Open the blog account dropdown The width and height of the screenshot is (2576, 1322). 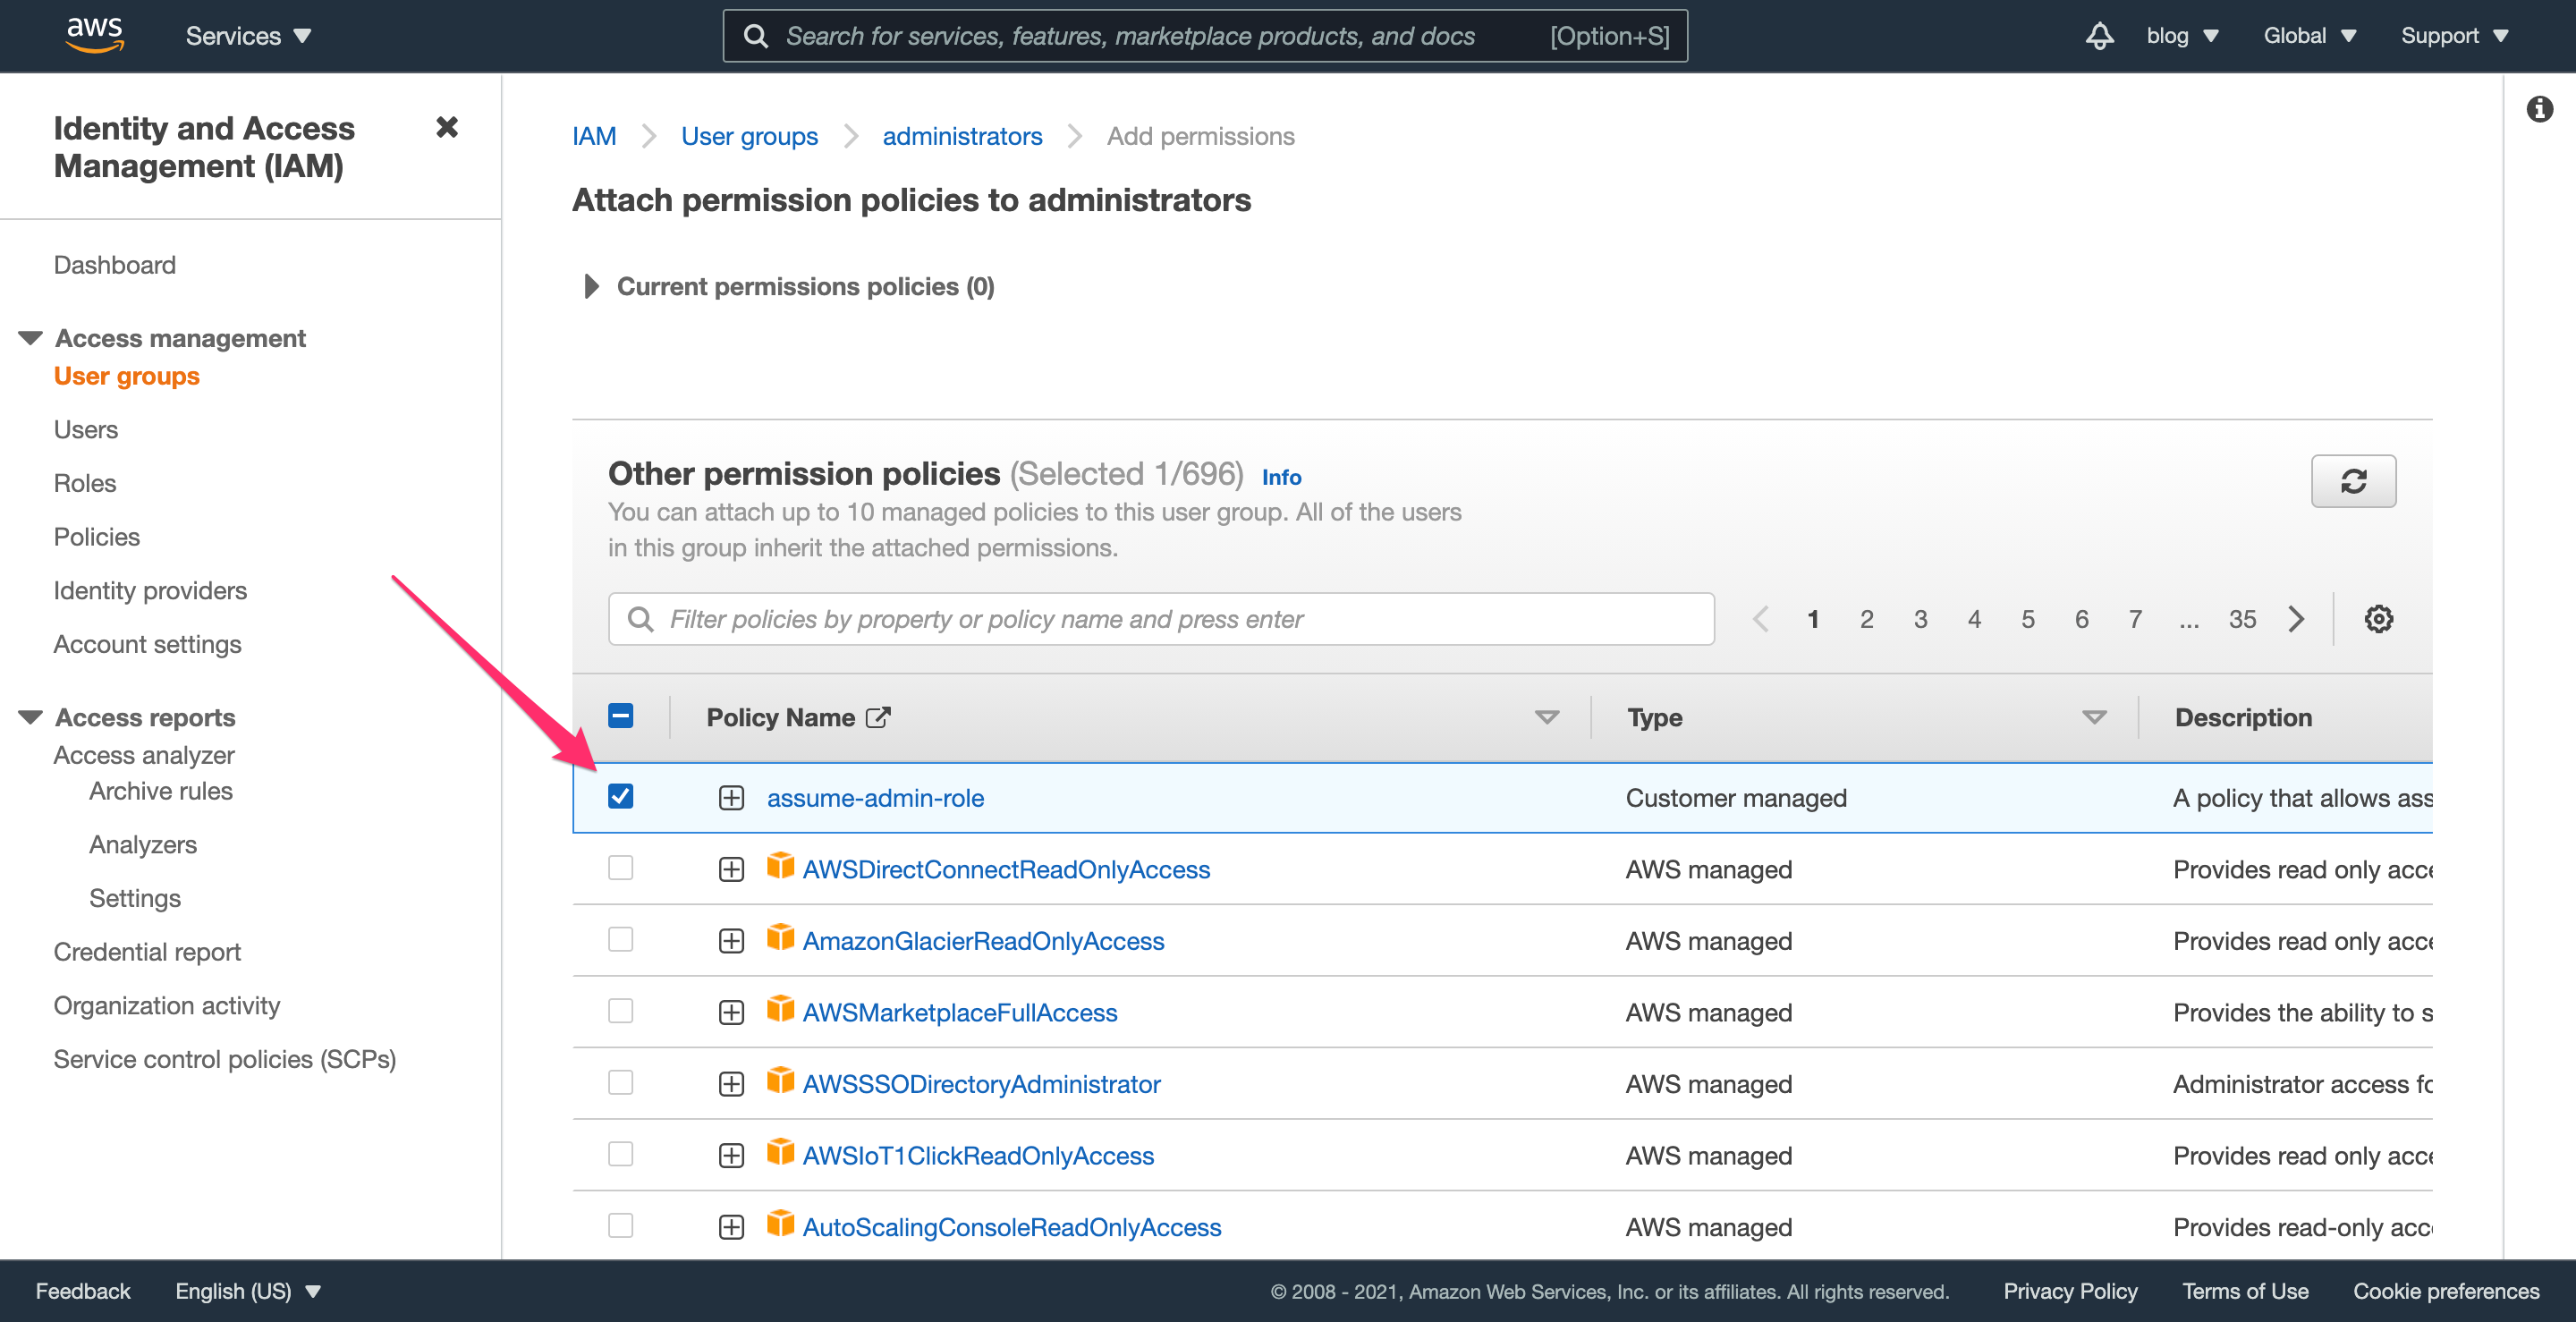[2182, 36]
